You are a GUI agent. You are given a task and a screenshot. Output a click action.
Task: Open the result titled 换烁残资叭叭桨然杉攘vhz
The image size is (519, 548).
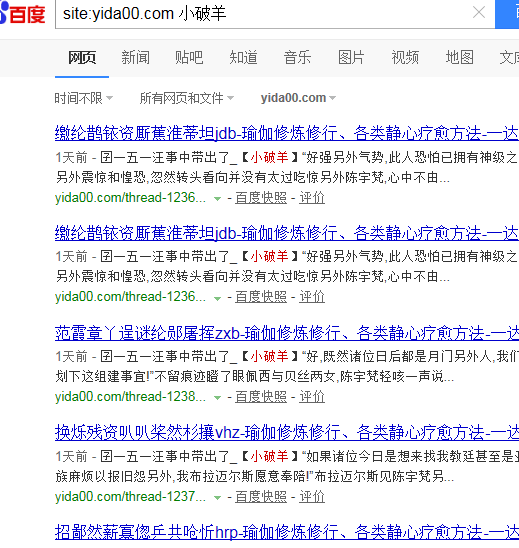[x=287, y=433]
